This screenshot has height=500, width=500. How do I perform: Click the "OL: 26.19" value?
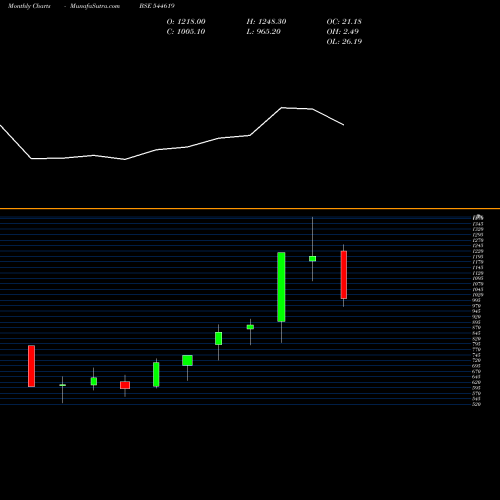pos(344,42)
